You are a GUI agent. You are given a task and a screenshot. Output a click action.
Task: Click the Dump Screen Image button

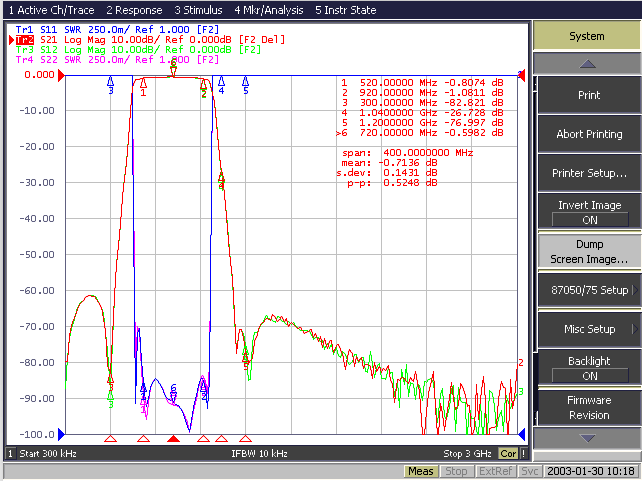pos(590,251)
